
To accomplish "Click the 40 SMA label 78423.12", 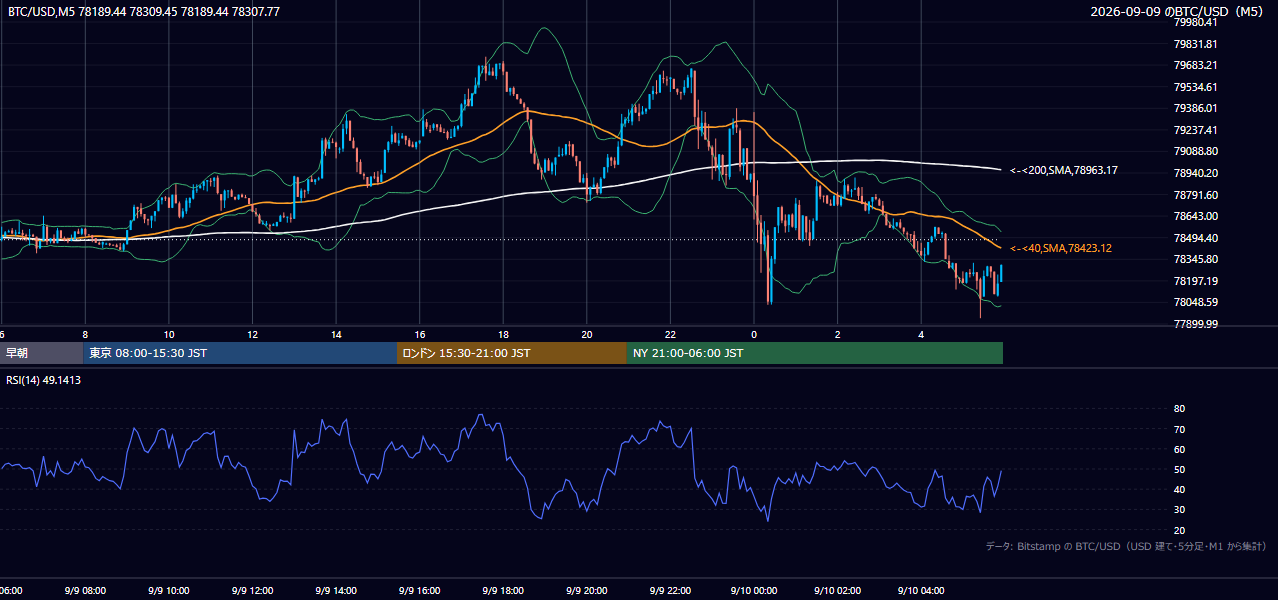I will 1061,248.
